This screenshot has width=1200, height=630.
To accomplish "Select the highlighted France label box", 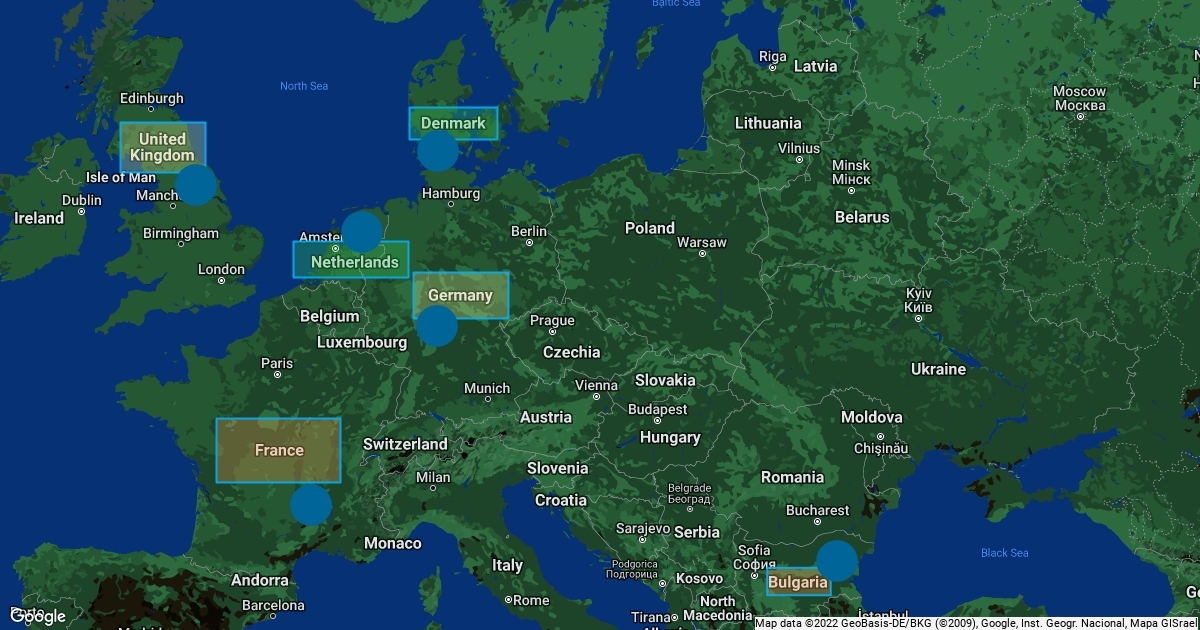I will click(279, 450).
